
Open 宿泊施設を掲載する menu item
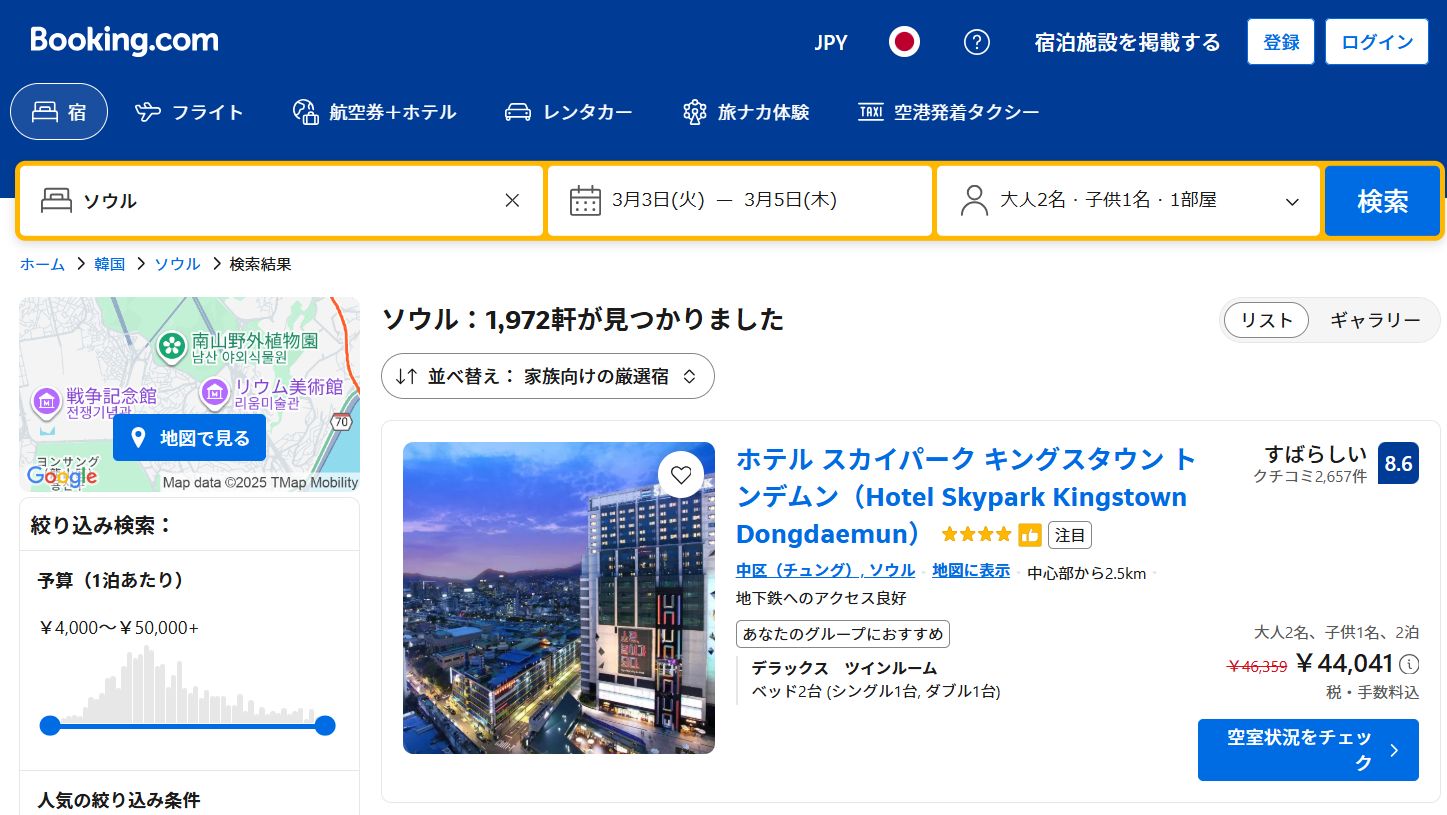pos(1127,42)
